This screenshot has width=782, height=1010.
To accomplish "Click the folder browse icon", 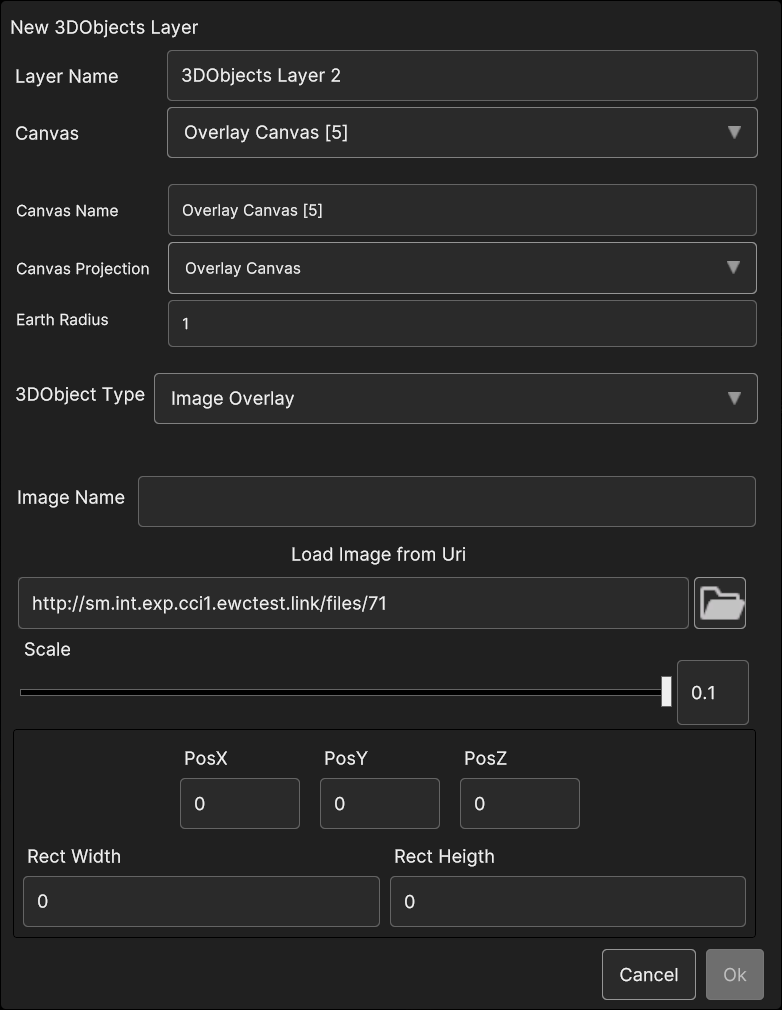I will [x=720, y=603].
